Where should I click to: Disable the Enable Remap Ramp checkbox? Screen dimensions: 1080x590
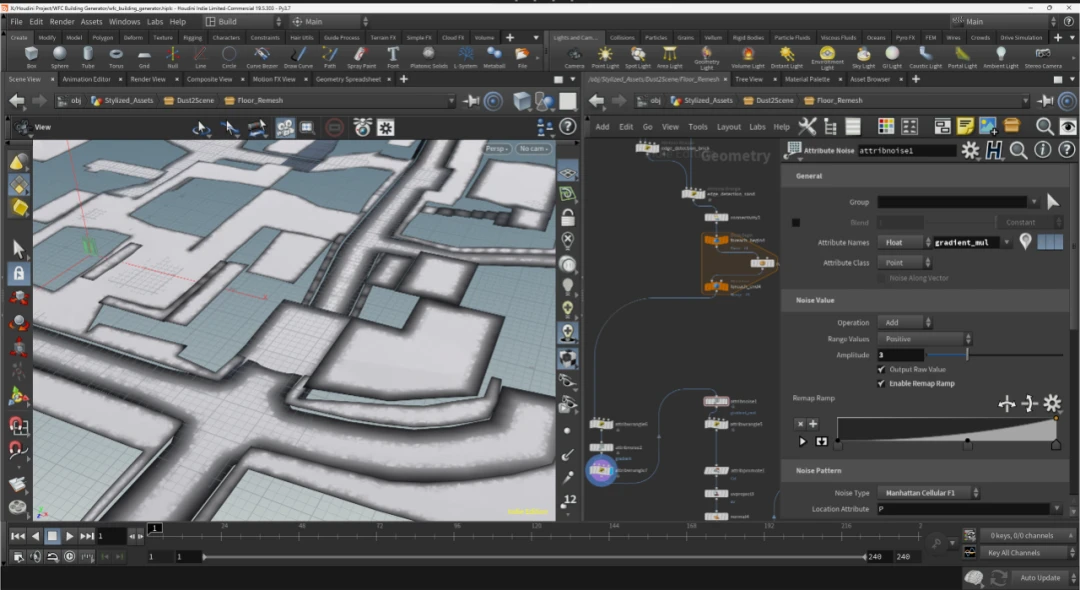[x=881, y=383]
